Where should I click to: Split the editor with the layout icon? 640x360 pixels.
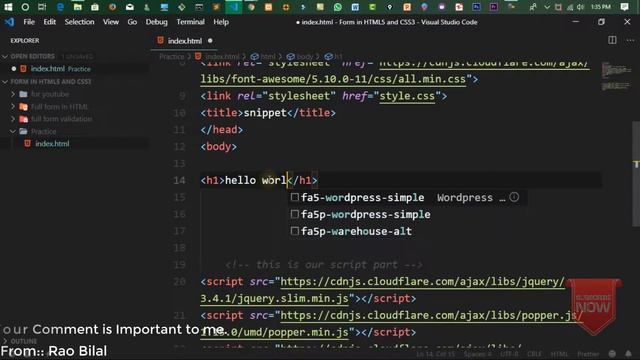pyautogui.click(x=612, y=40)
